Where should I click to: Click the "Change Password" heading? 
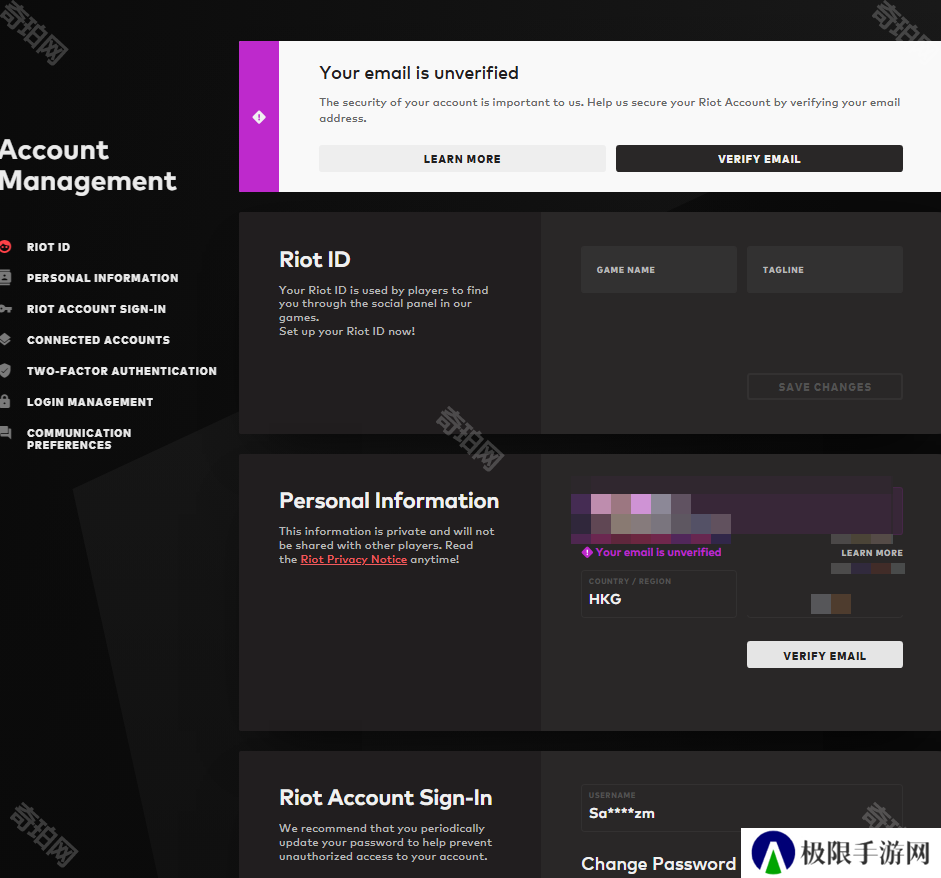tap(658, 864)
